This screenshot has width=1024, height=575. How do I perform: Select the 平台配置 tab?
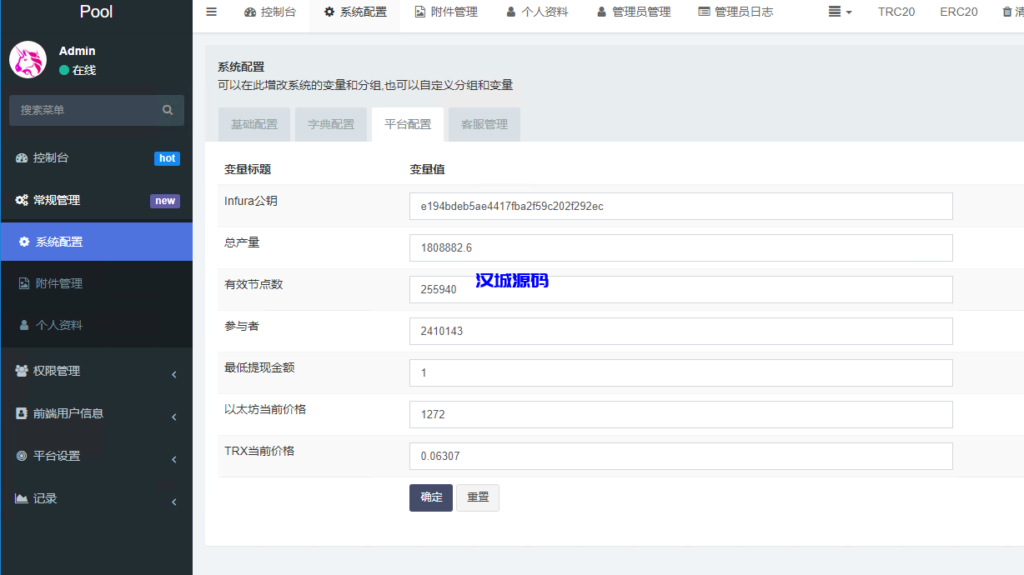tap(408, 124)
